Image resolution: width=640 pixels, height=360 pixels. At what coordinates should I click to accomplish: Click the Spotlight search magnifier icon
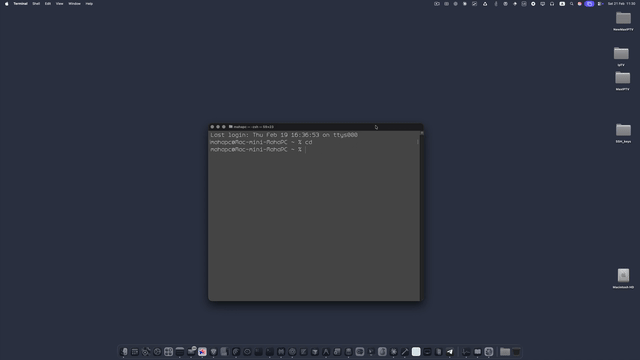tap(571, 4)
